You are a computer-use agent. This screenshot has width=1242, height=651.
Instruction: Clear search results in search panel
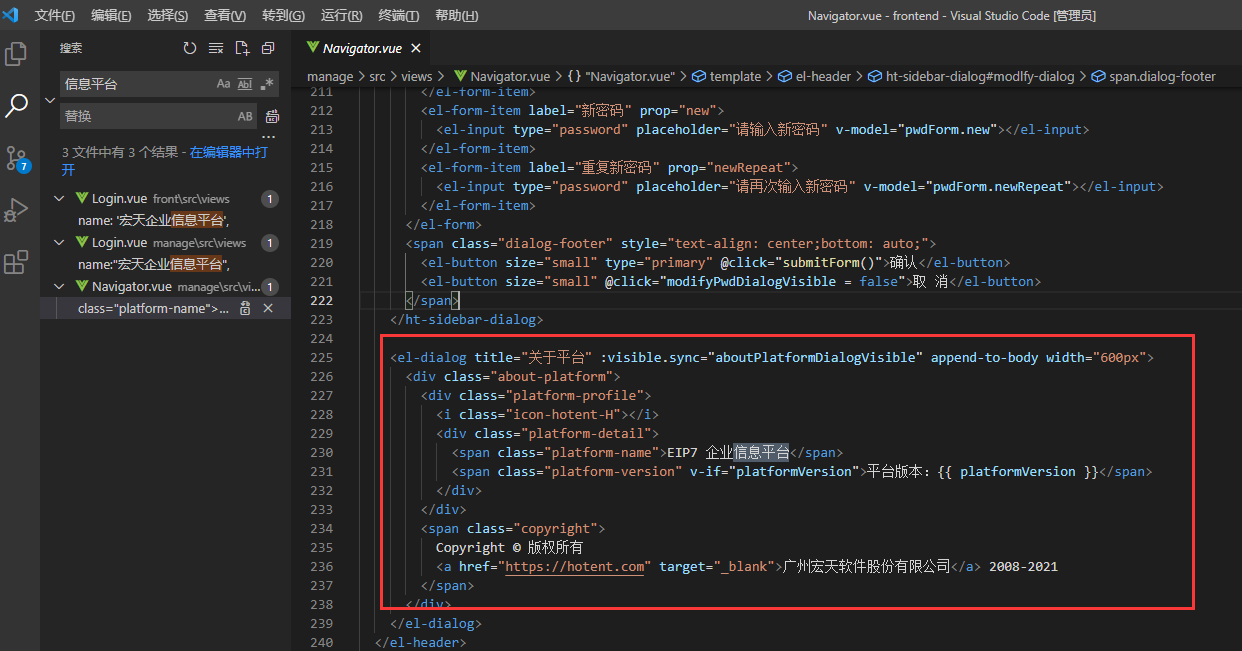pyautogui.click(x=216, y=48)
